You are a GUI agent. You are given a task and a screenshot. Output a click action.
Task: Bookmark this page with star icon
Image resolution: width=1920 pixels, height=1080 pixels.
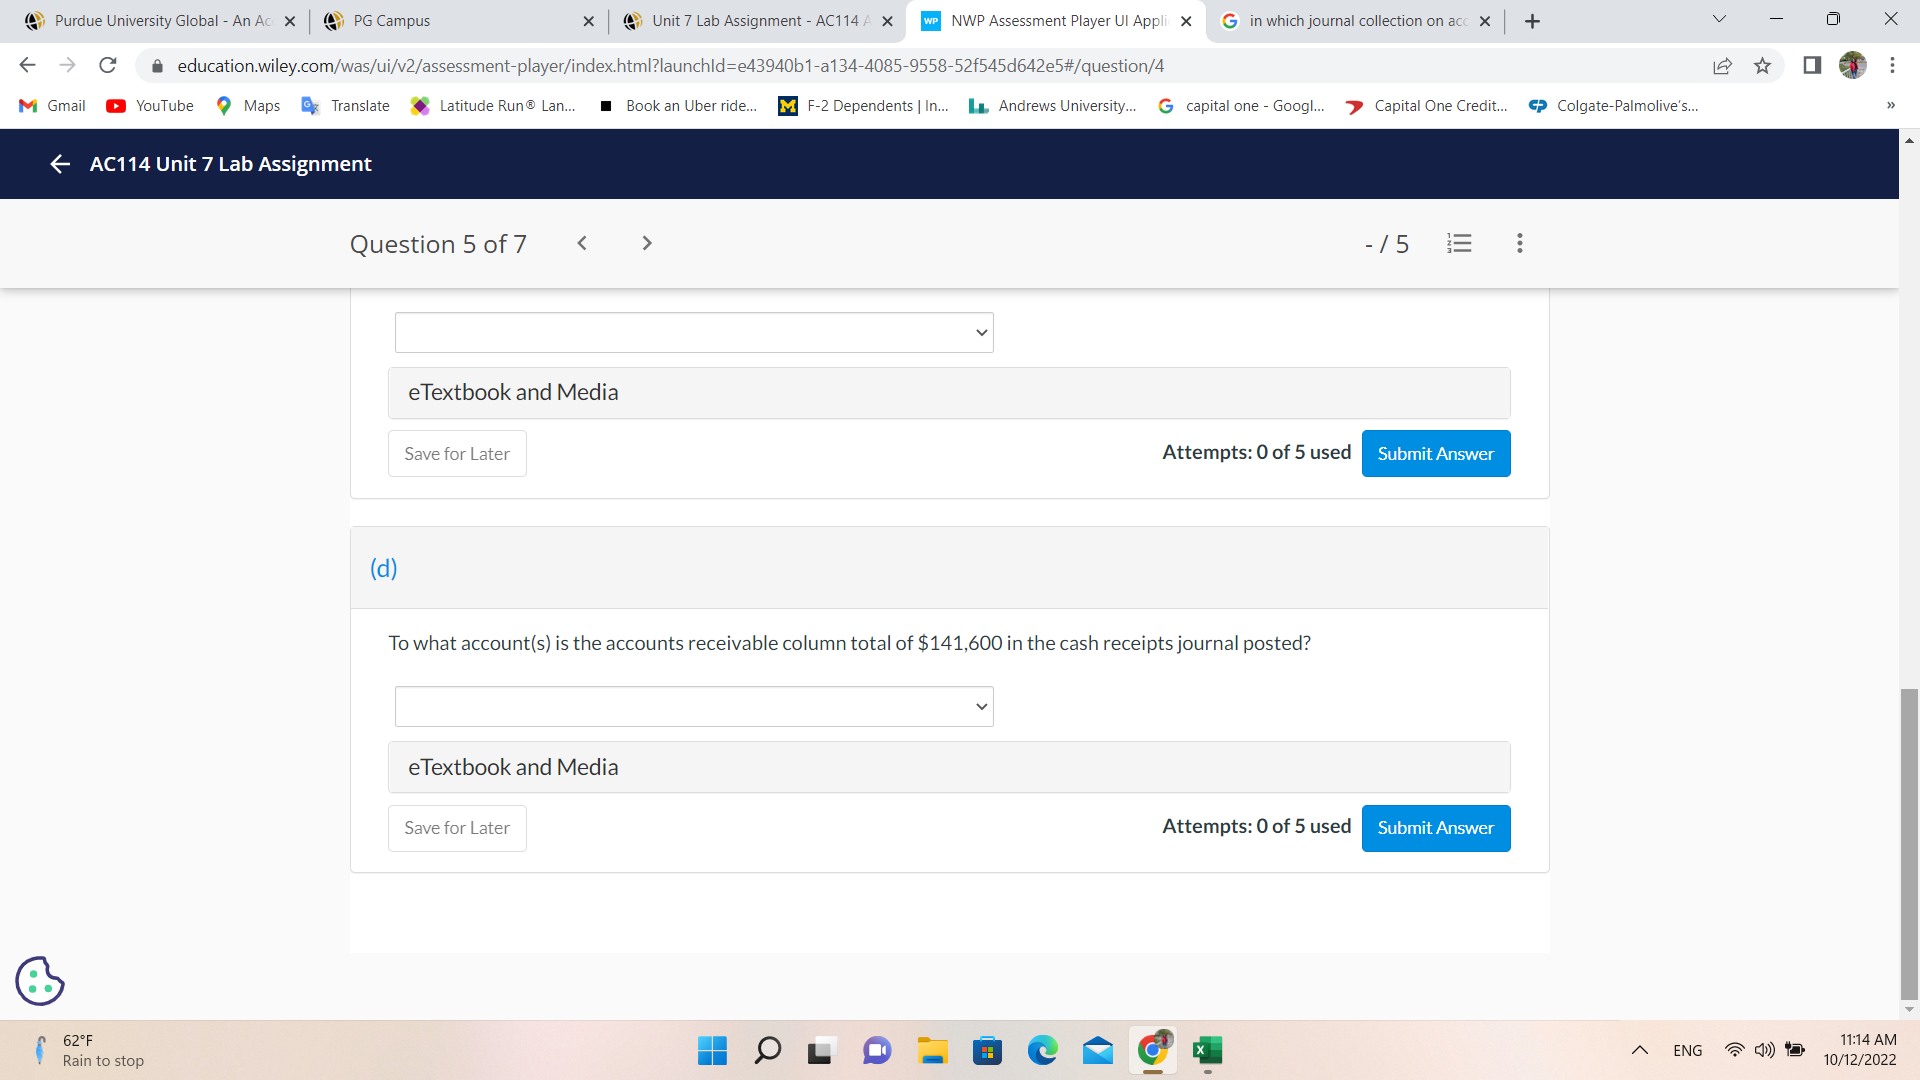coord(1762,66)
